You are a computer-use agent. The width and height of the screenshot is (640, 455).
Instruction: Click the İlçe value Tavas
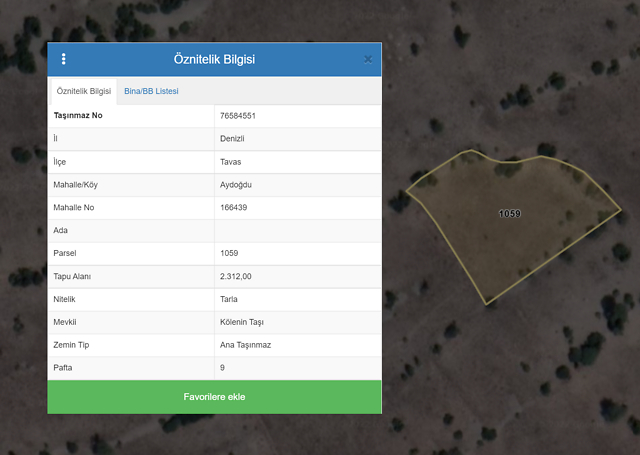click(x=231, y=162)
